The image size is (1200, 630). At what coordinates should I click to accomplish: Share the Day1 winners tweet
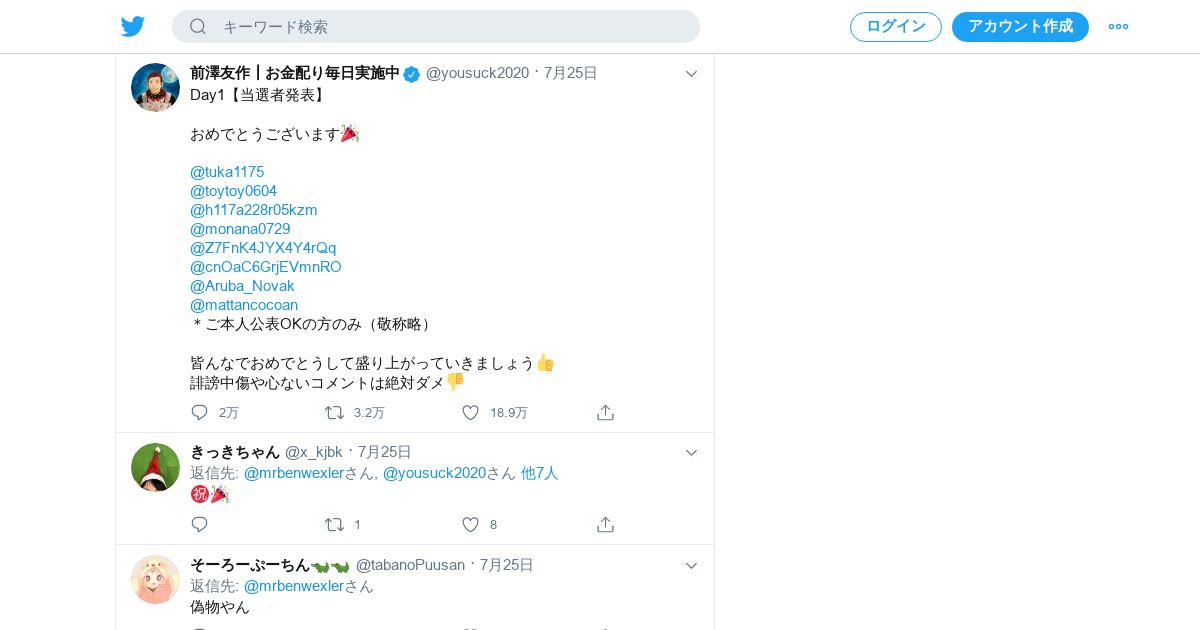point(605,412)
